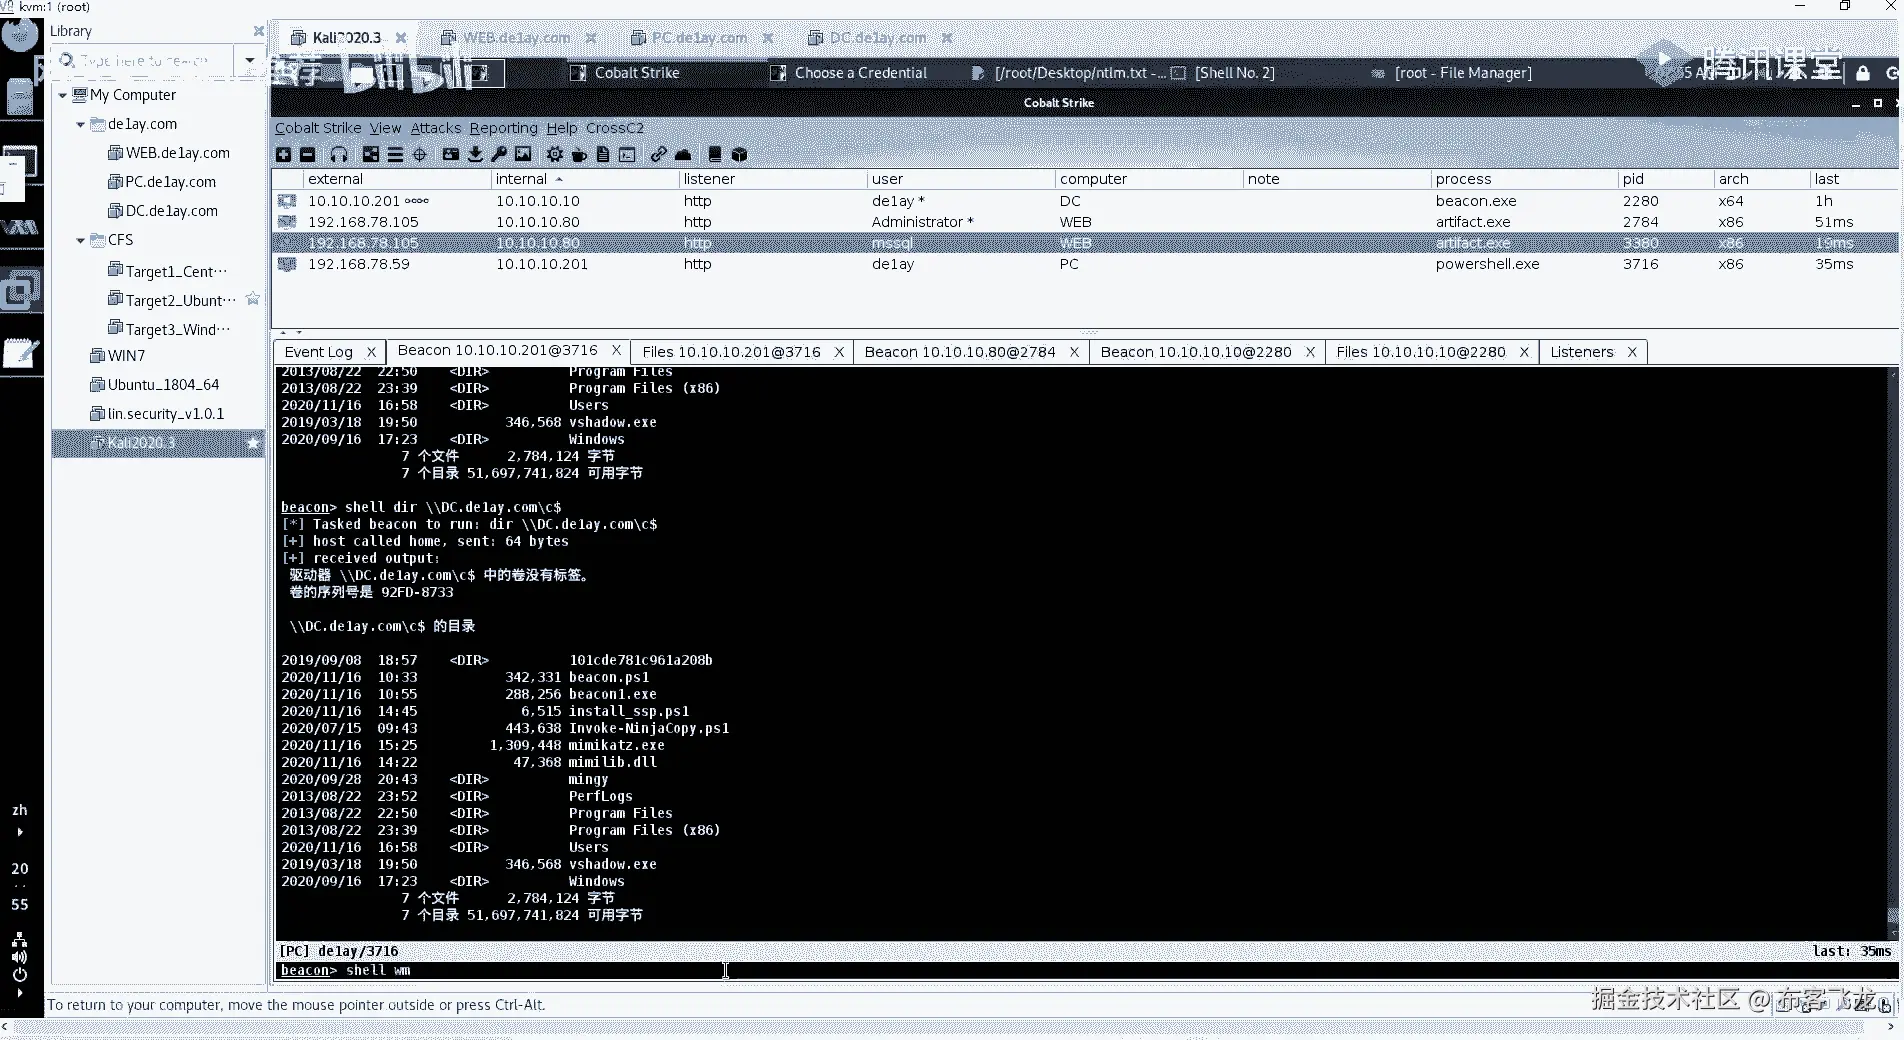View keystrokes using the key icon
The height and width of the screenshot is (1040, 1904).
point(499,154)
